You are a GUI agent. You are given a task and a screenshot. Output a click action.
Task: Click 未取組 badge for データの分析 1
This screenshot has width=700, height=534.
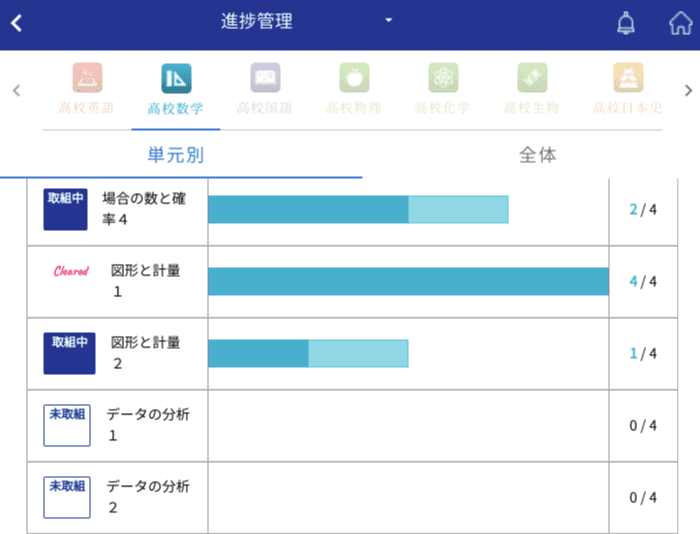(x=67, y=426)
